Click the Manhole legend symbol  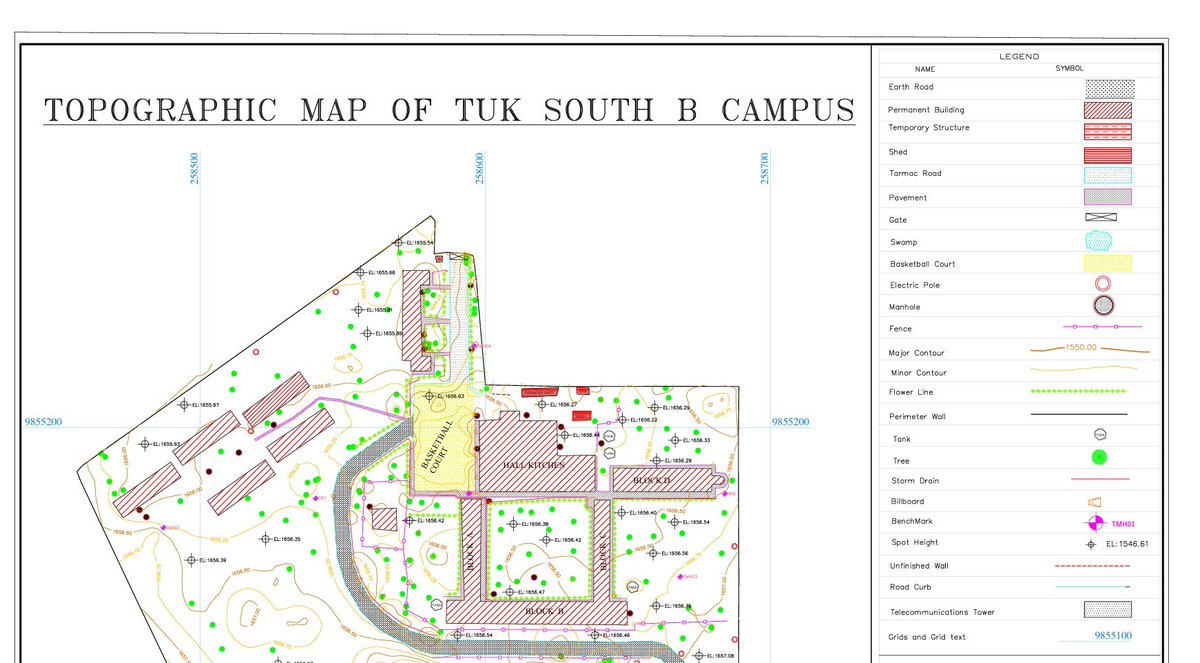[1104, 305]
